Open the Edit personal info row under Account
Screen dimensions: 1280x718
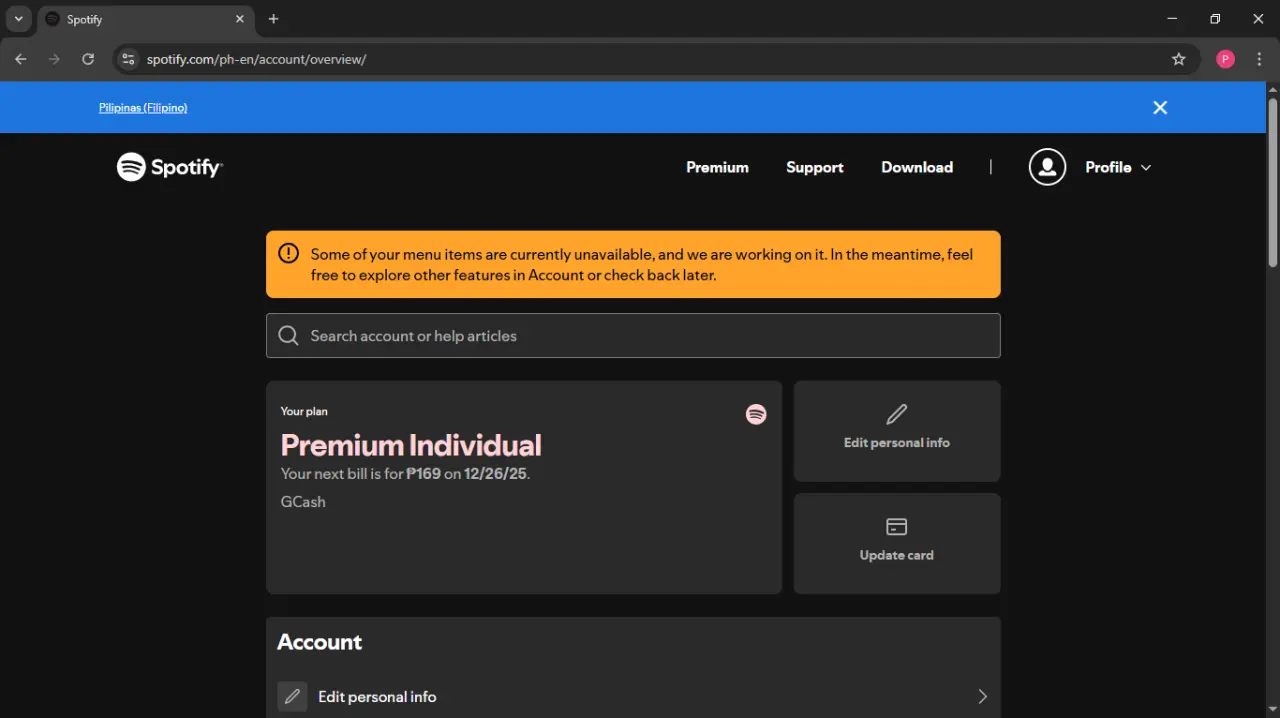(x=633, y=697)
